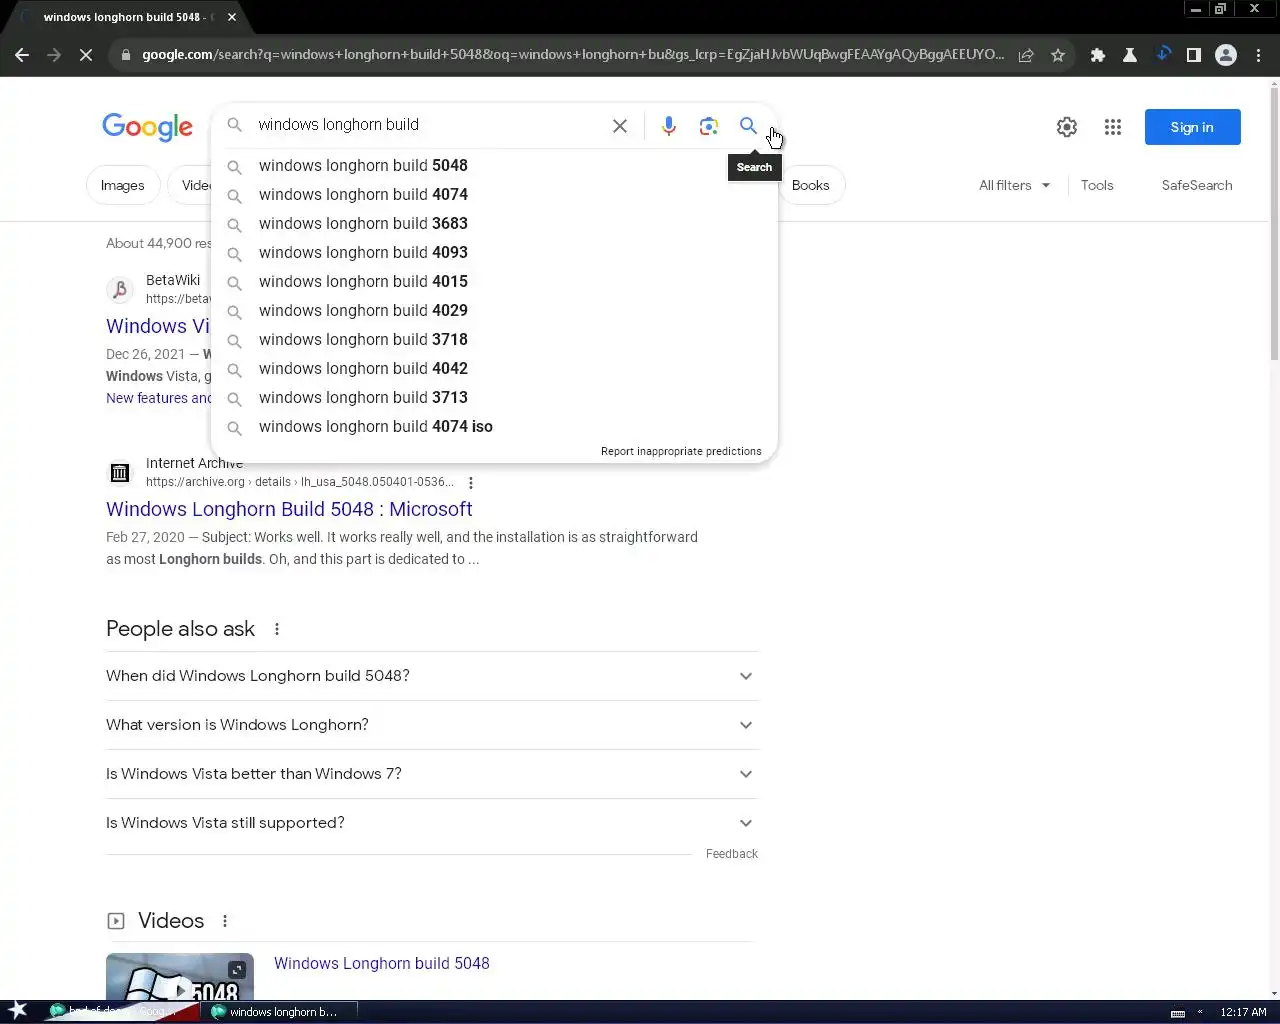The height and width of the screenshot is (1024, 1280).
Task: Open more options for the Internet Archive result
Action: click(x=471, y=482)
